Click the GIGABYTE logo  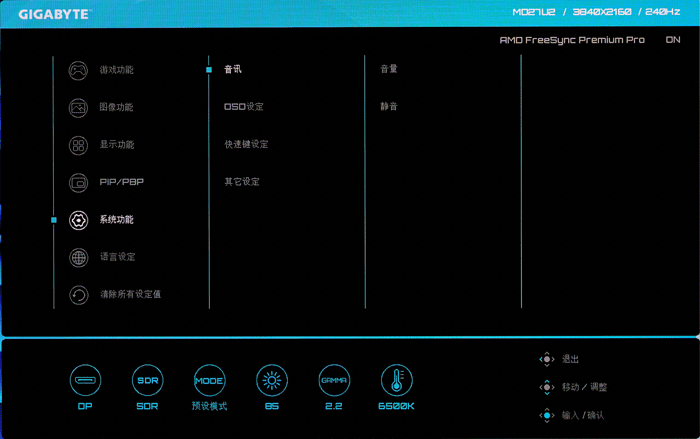tap(54, 14)
